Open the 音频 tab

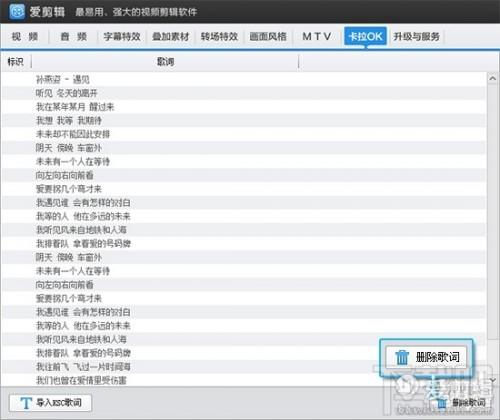pyautogui.click(x=74, y=36)
